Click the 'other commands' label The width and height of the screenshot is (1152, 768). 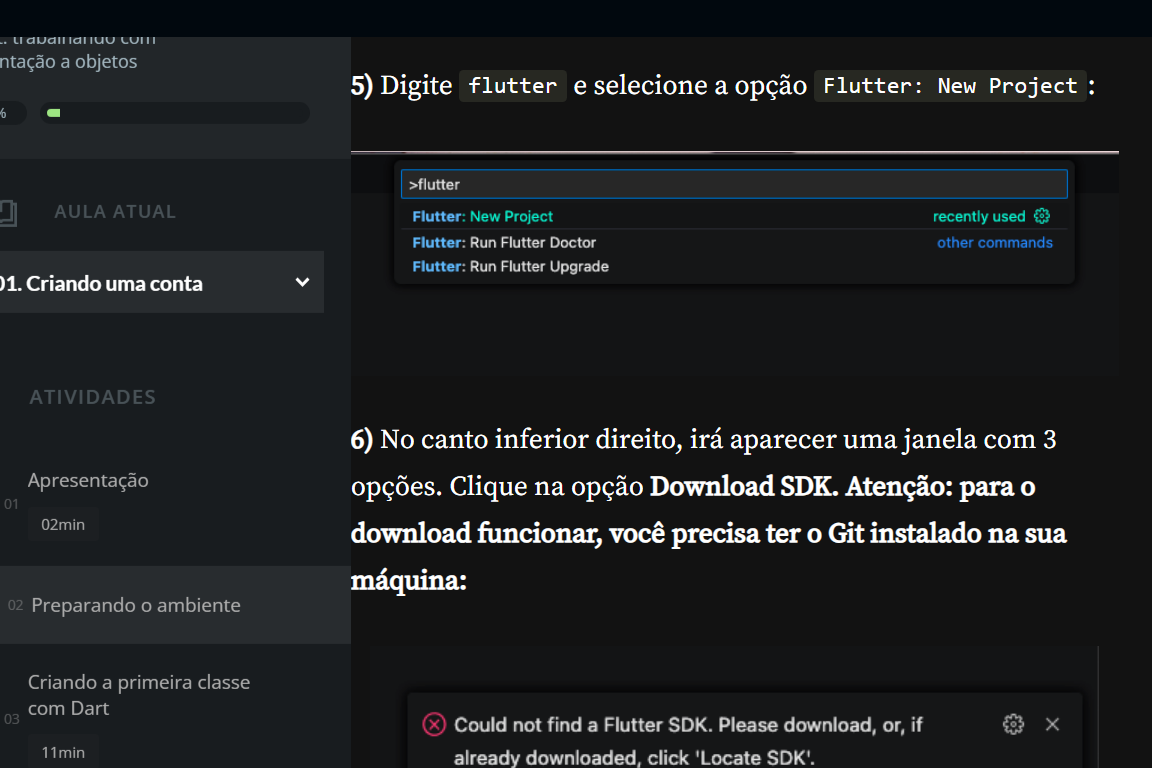[x=995, y=243]
